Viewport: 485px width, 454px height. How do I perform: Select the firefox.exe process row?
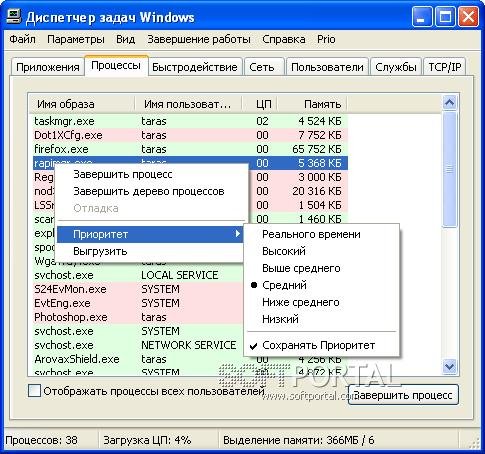coord(190,149)
